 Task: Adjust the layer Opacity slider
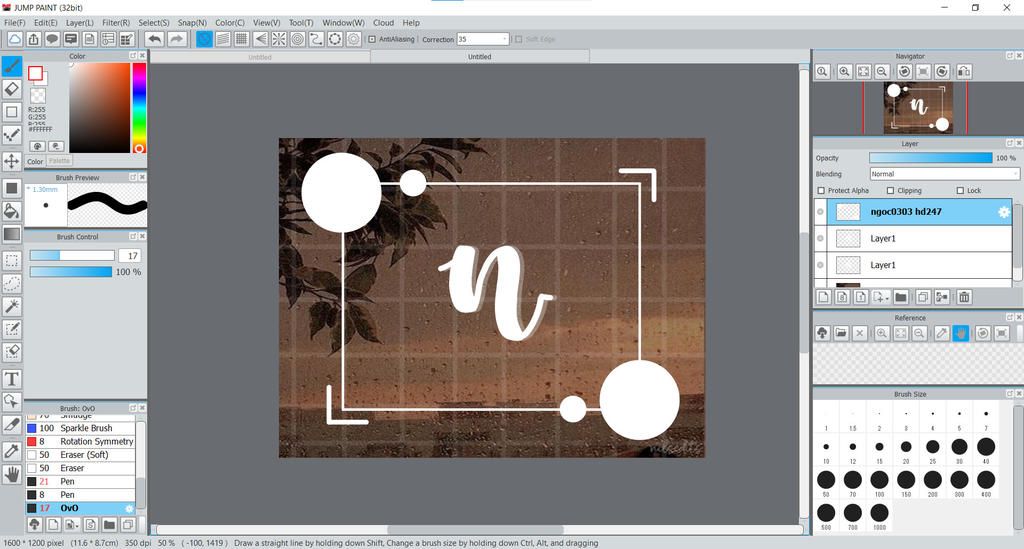pos(931,158)
